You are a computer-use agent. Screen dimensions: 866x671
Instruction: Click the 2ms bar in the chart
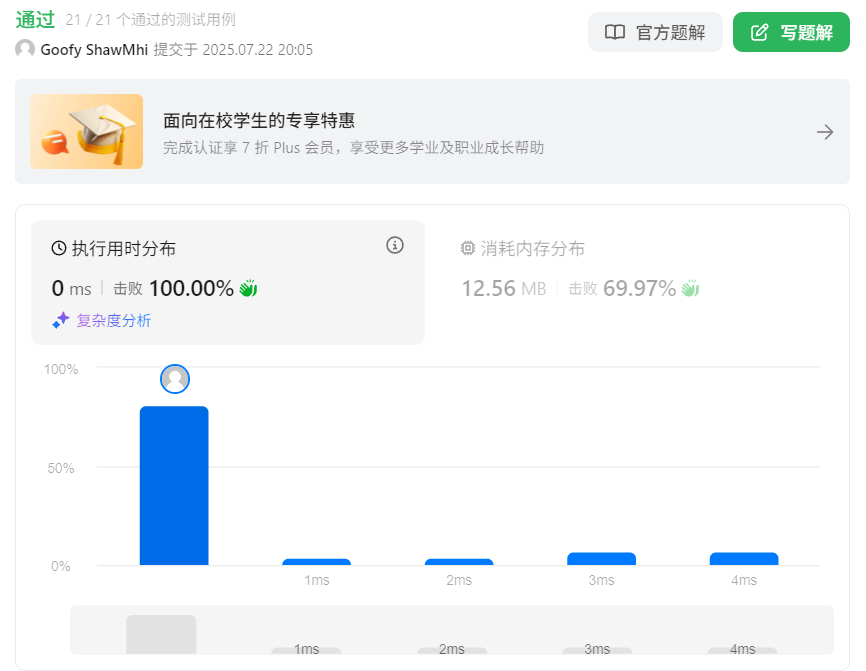[459, 562]
